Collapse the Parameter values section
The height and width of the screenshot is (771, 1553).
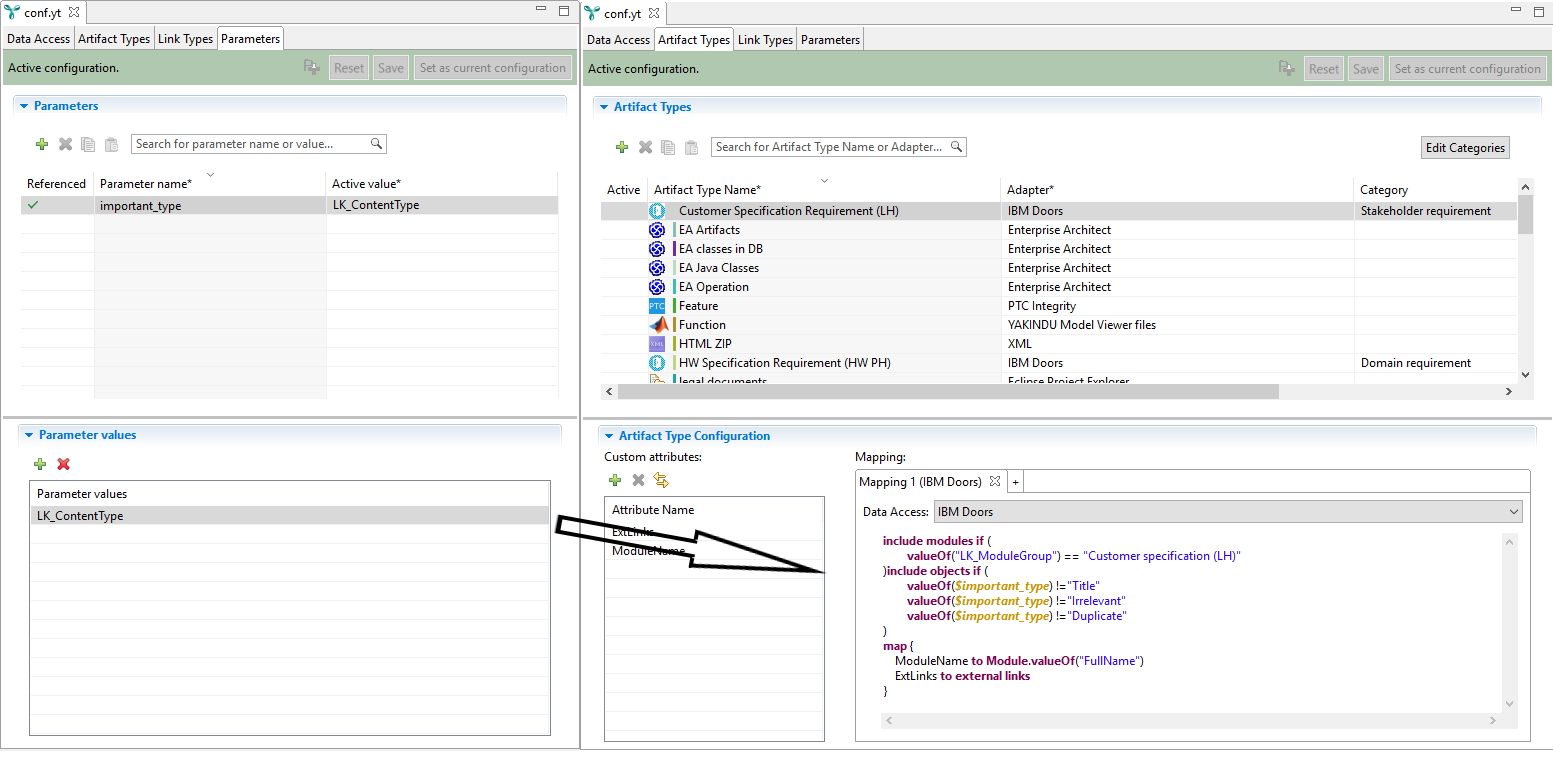(x=29, y=435)
